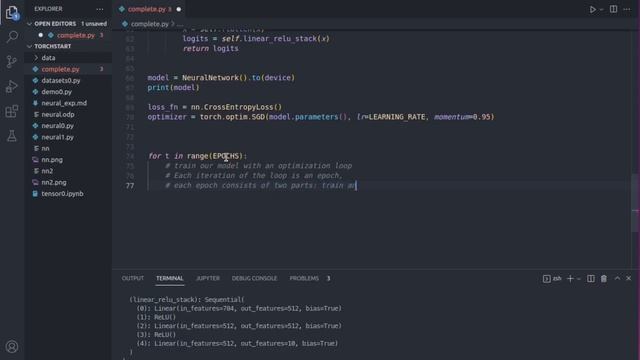Open Explorer's more actions ellipsis

coord(100,9)
